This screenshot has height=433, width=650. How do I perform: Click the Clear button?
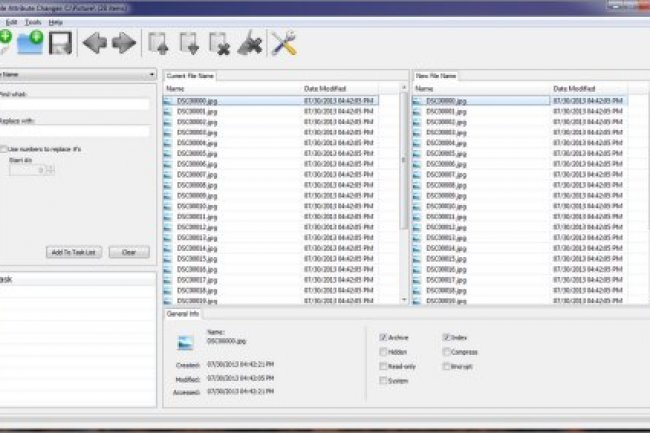click(129, 252)
